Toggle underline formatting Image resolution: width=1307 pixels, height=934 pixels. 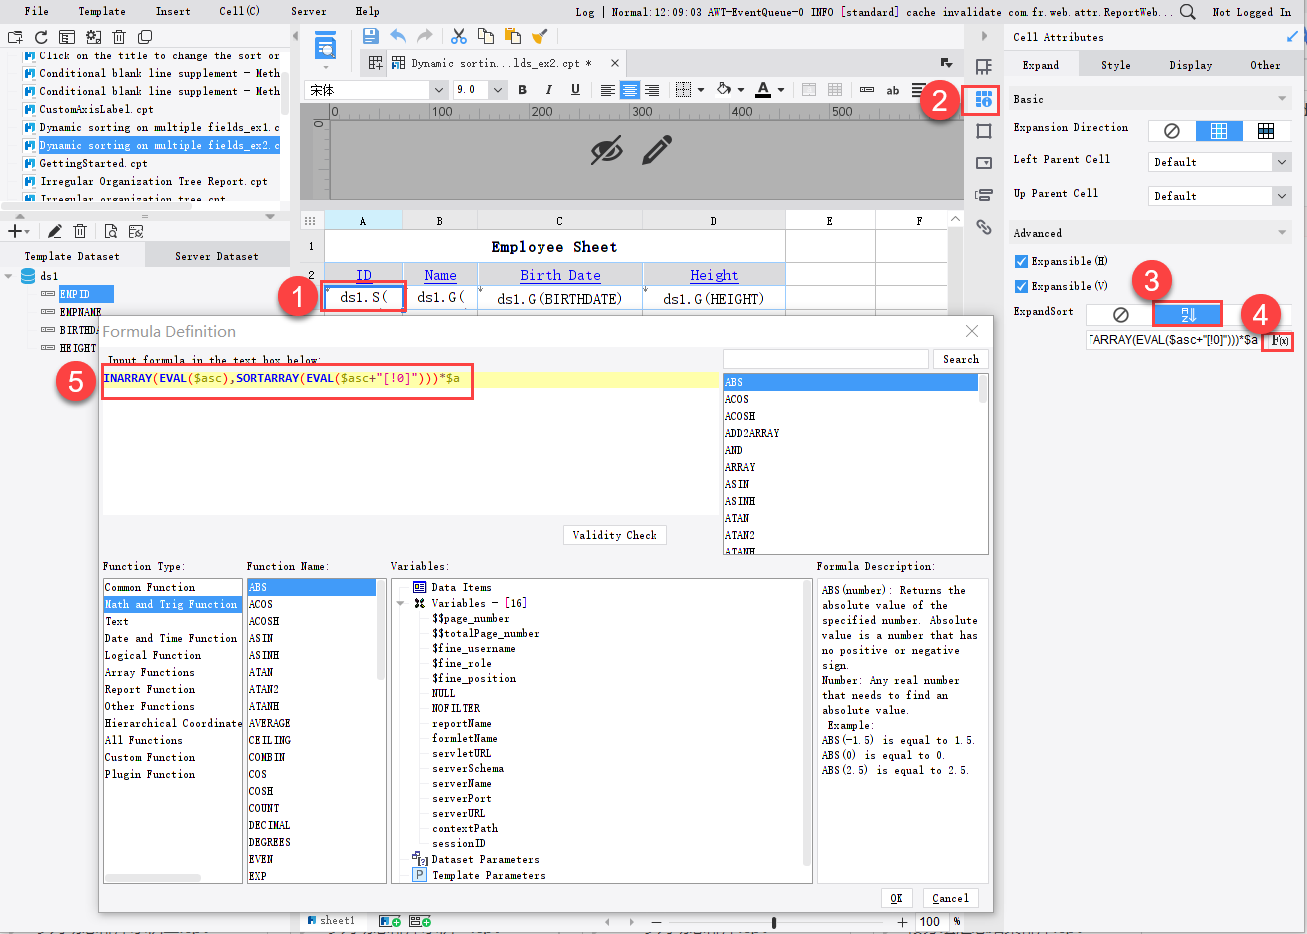575,90
